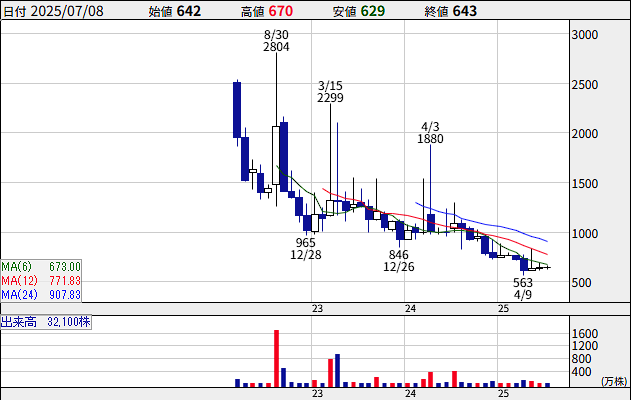631x400 pixels.
Task: Click the 出来高 32,100株 volume label
Action: click(x=45, y=322)
